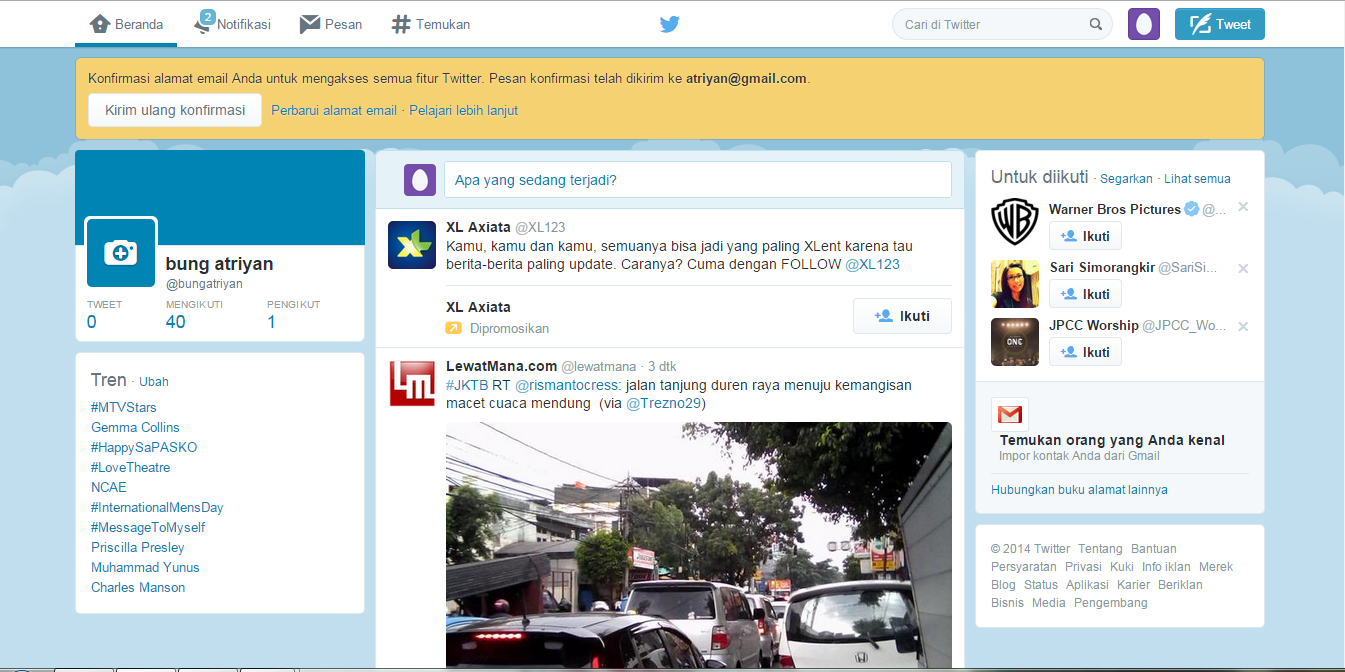Click the camera profile photo icon
1345x672 pixels.
(121, 252)
